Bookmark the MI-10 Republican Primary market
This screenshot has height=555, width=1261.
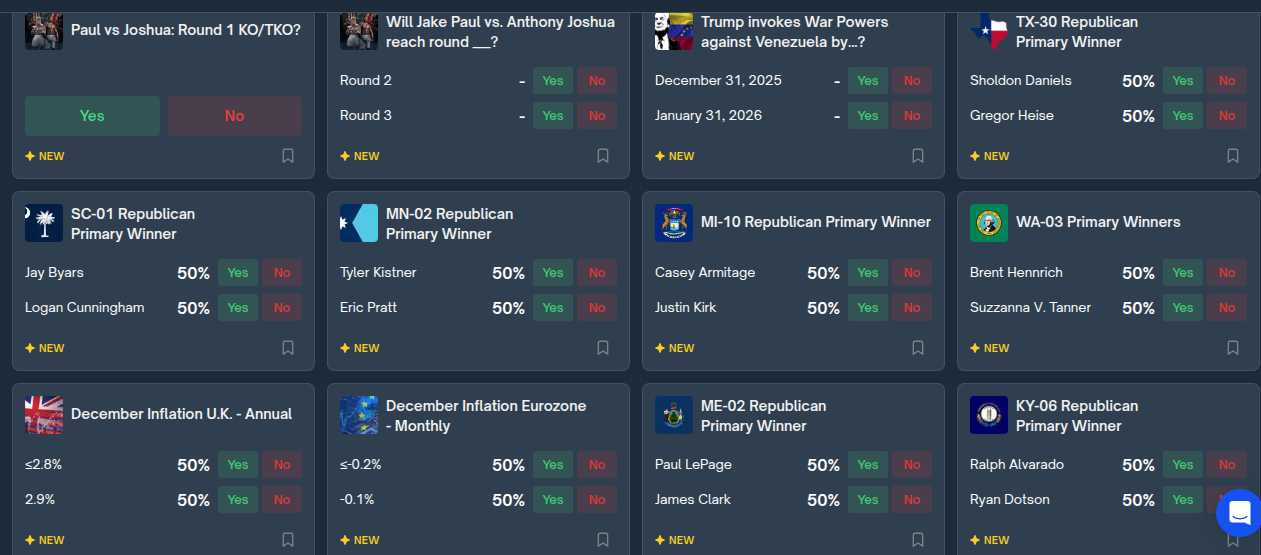(x=918, y=348)
